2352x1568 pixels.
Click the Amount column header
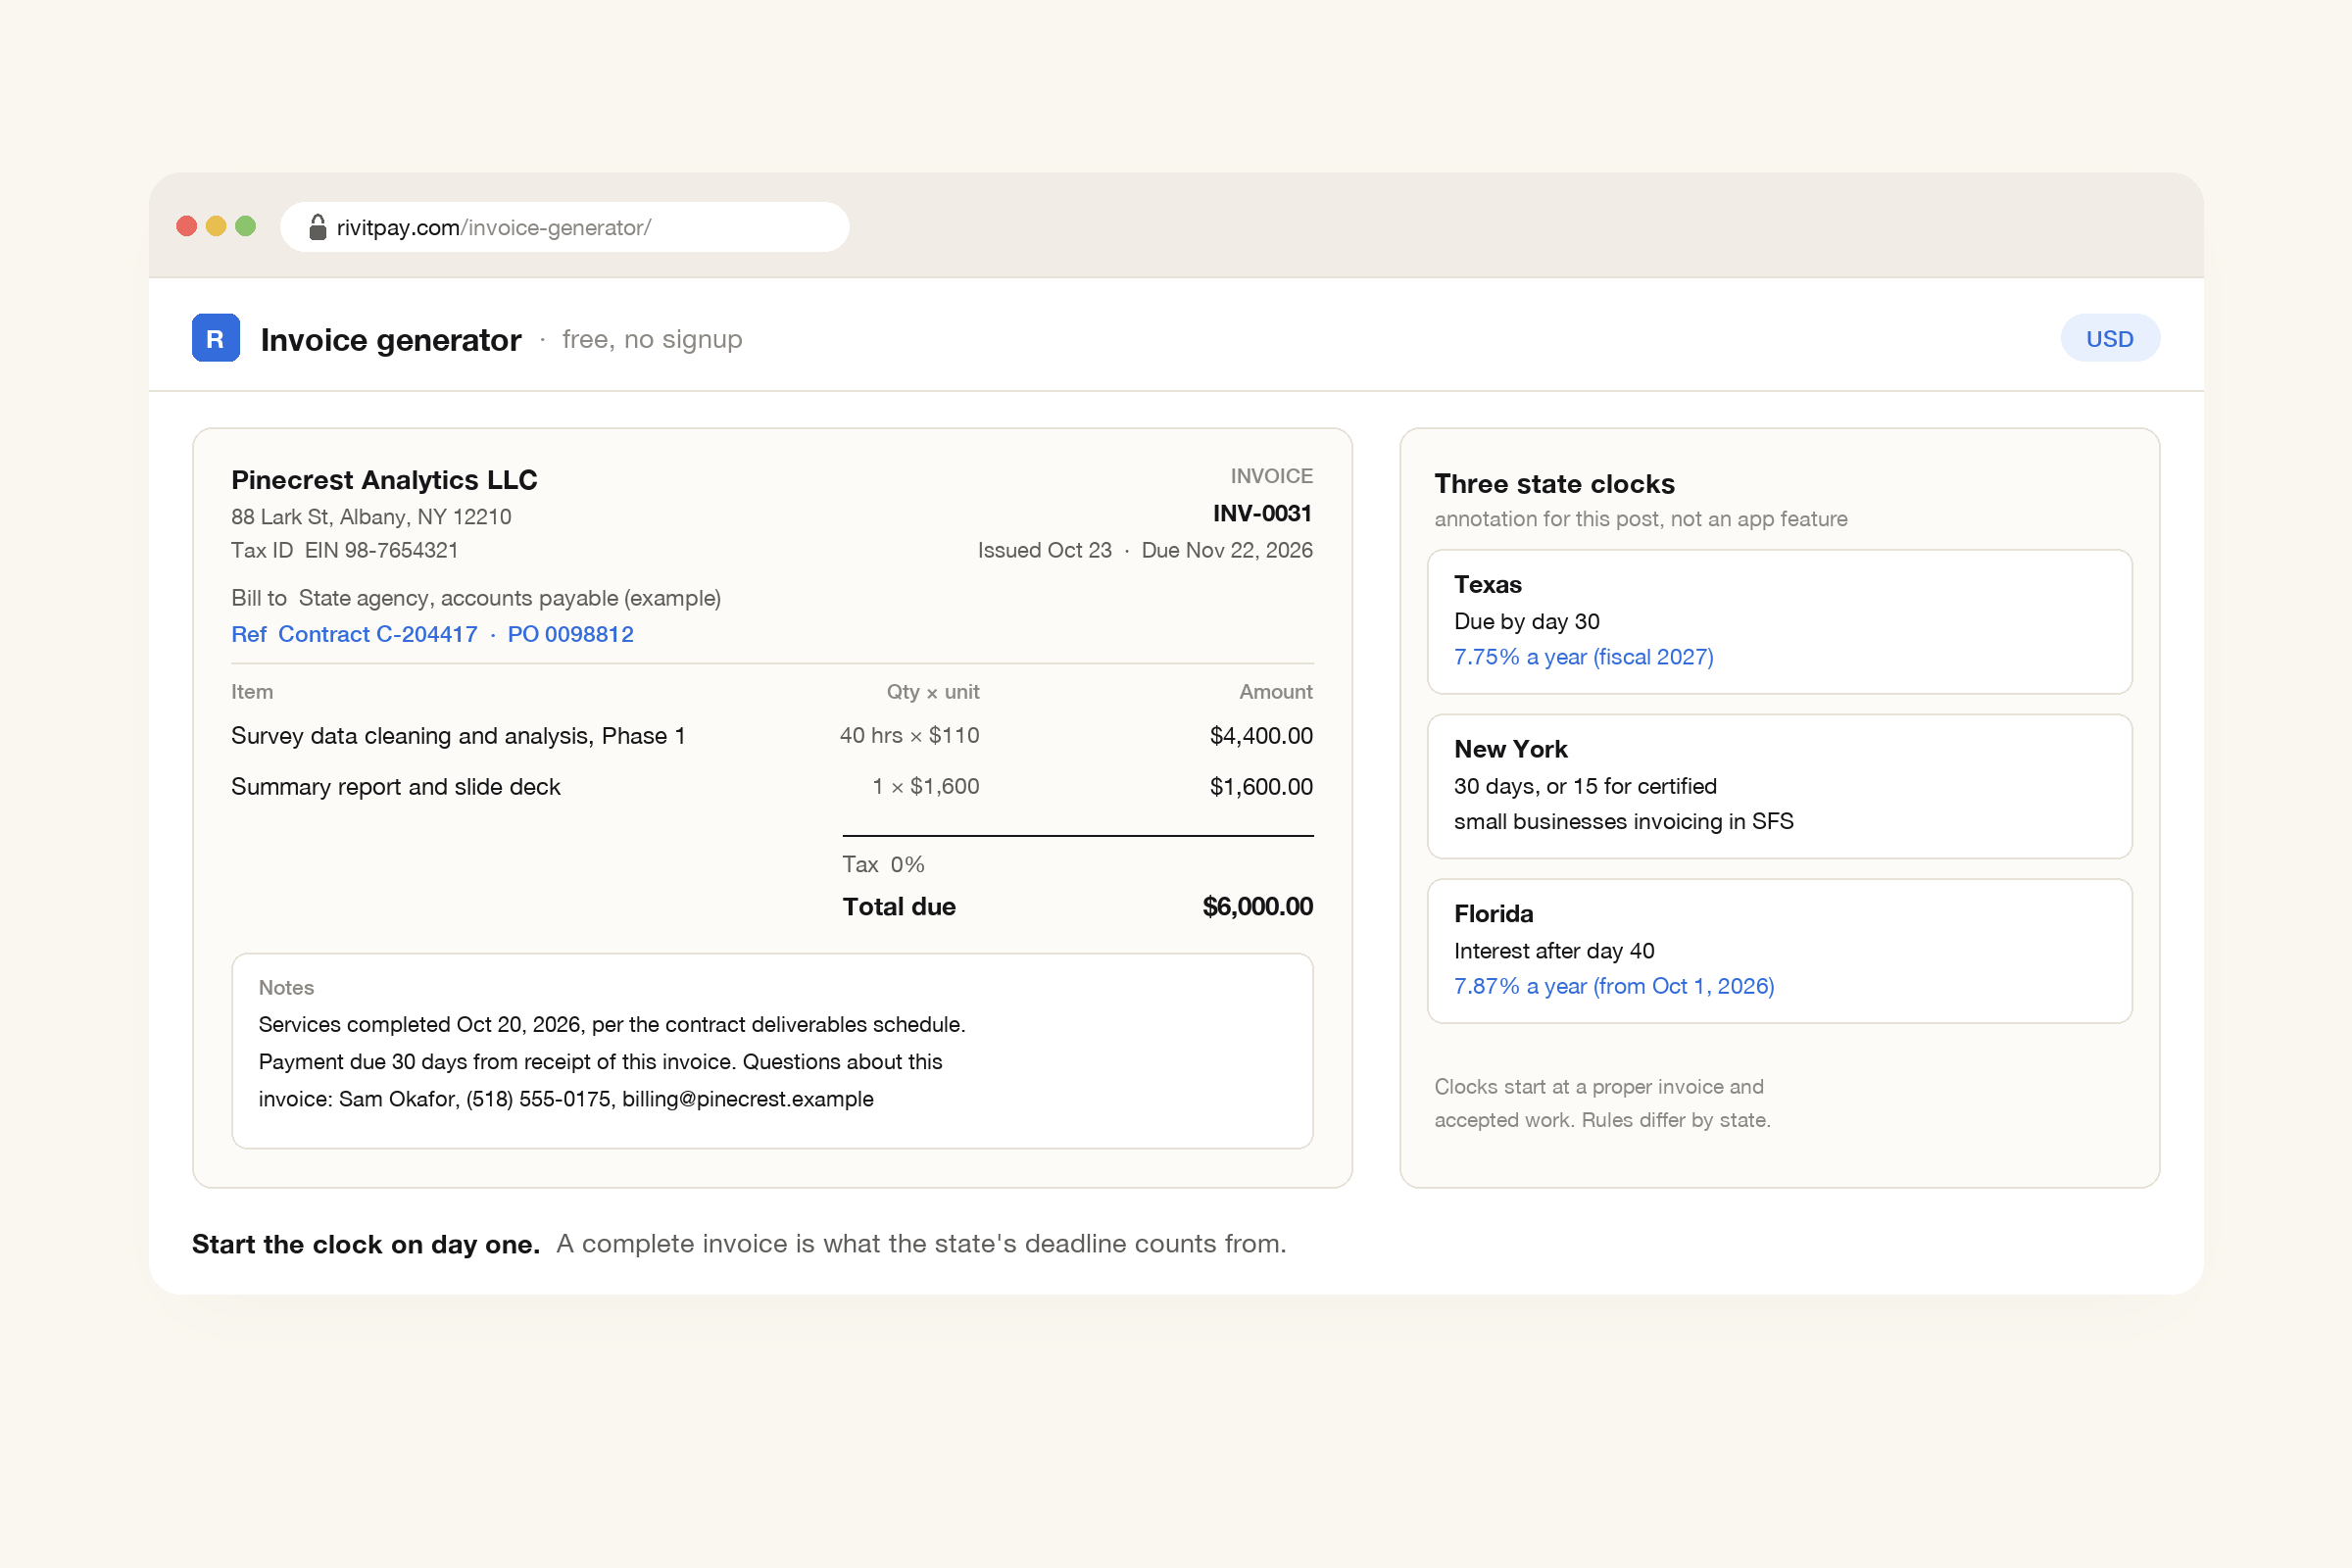(1275, 692)
